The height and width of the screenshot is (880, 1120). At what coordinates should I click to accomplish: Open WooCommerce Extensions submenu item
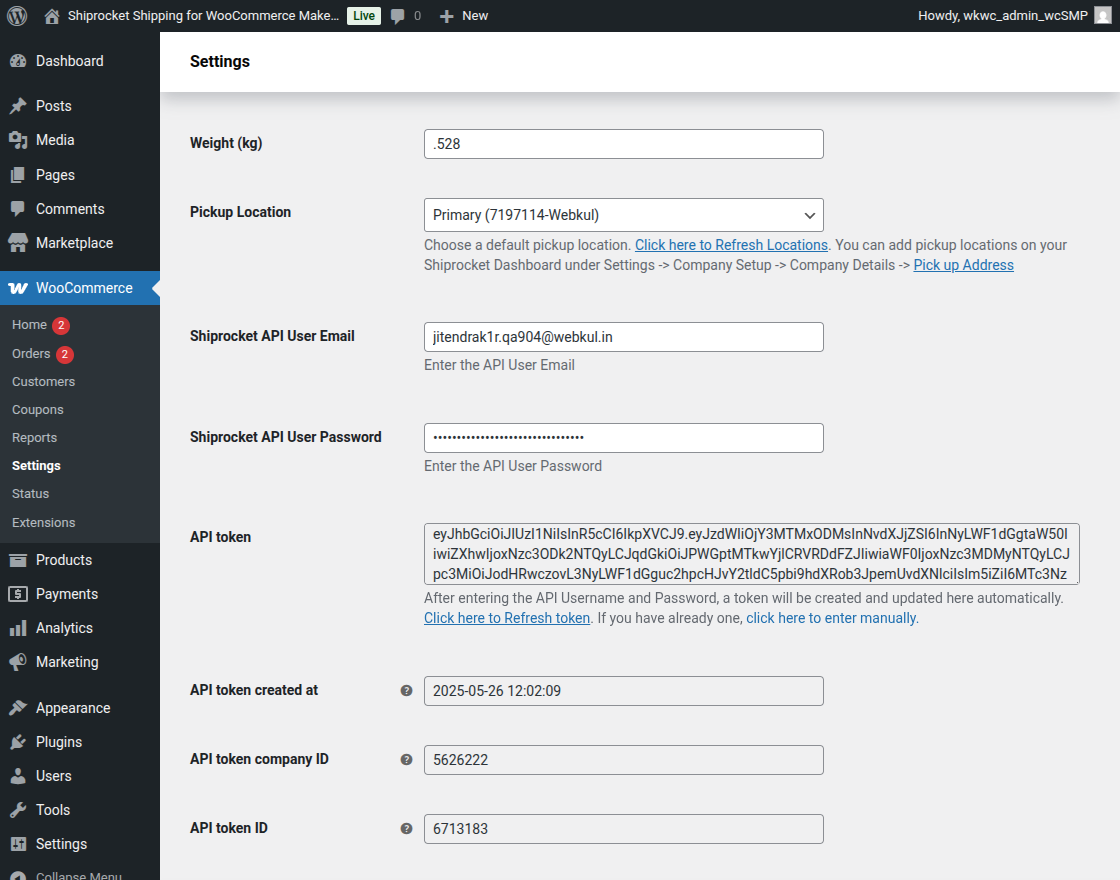click(x=44, y=523)
